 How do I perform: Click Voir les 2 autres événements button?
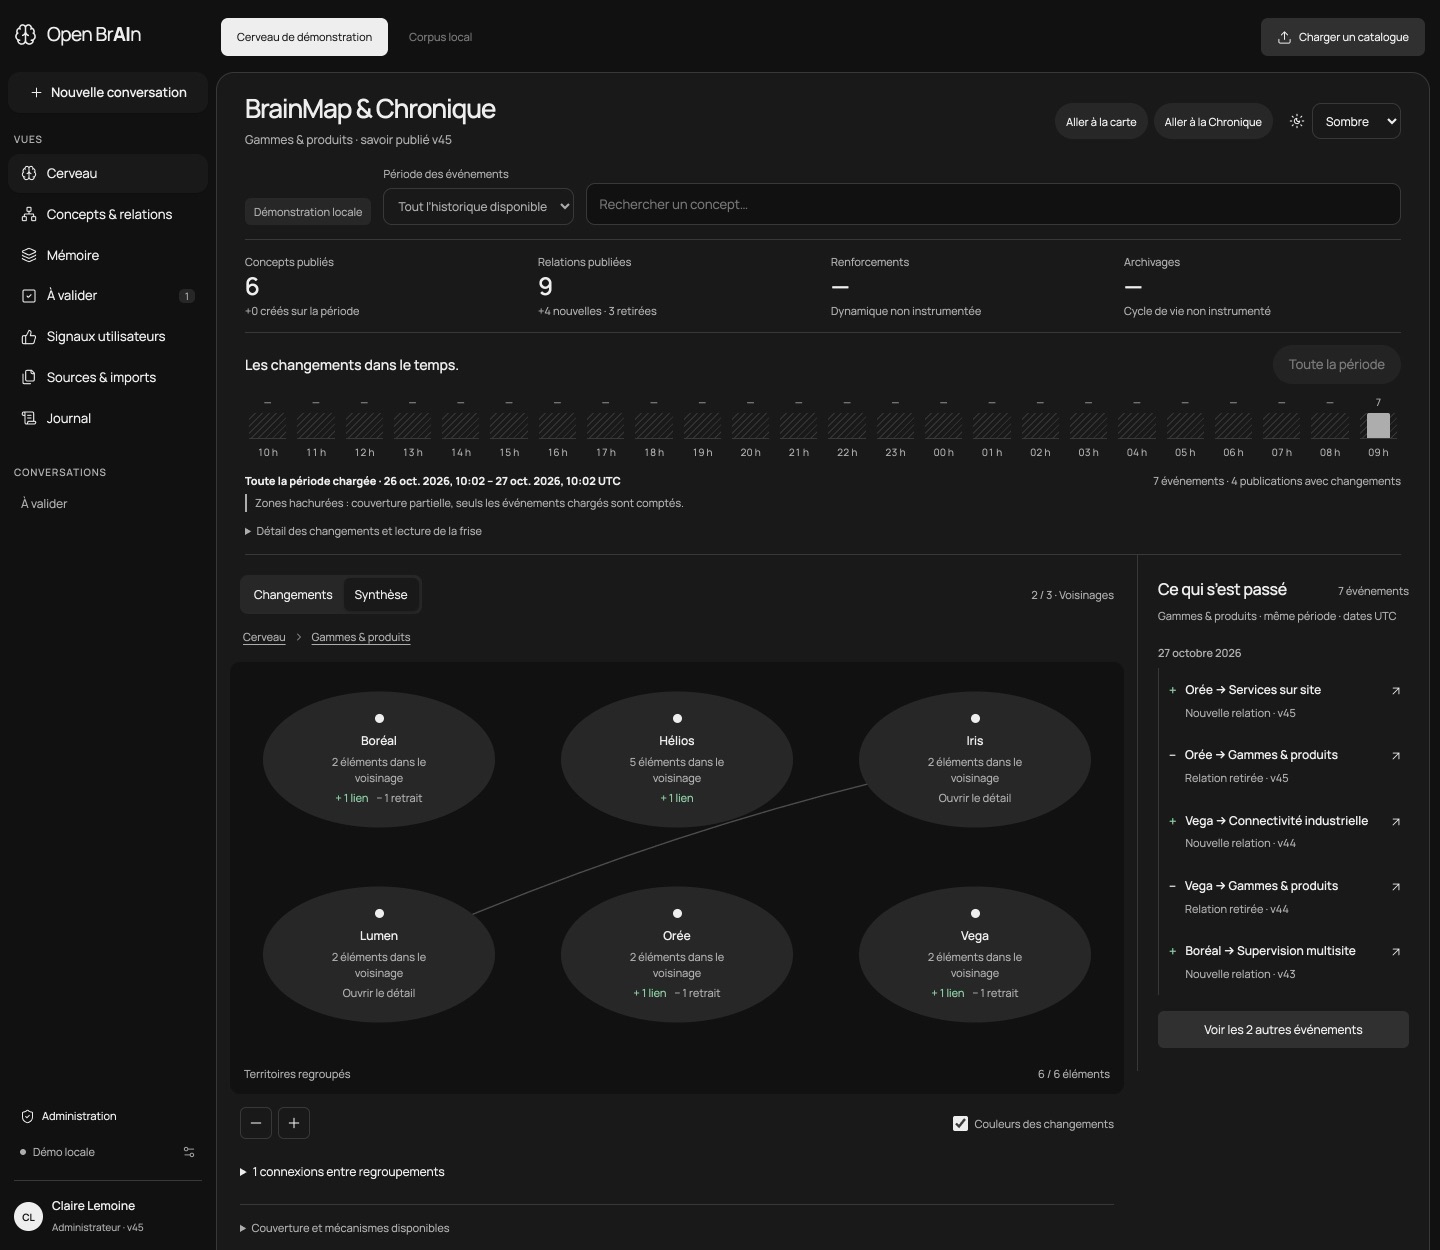[1283, 1030]
